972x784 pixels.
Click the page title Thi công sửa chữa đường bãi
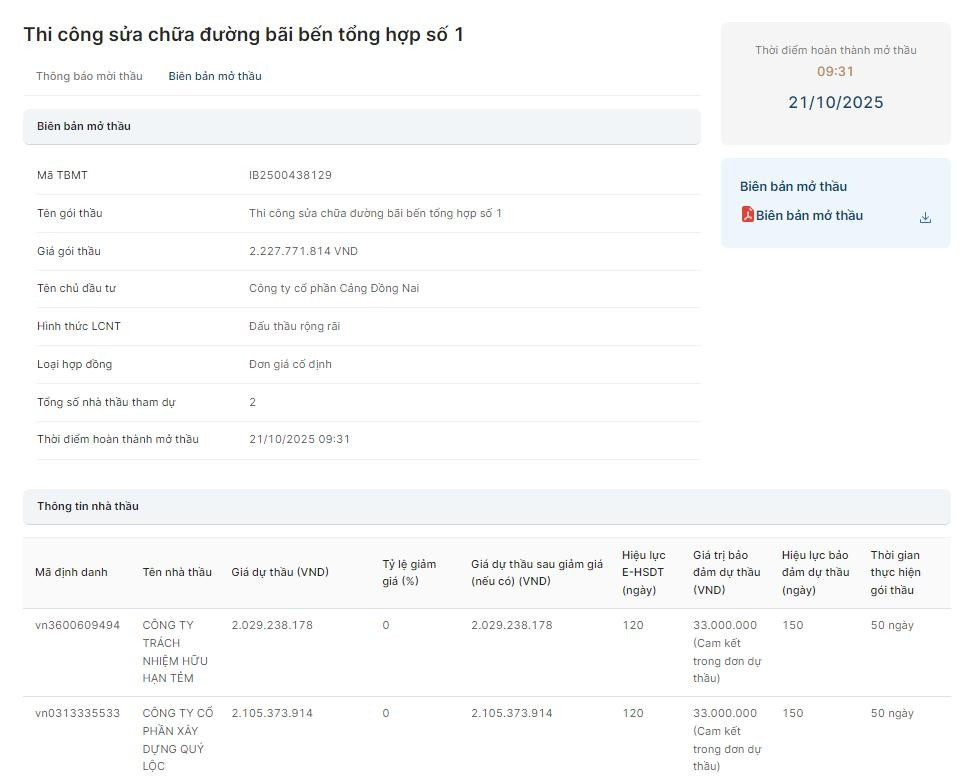pos(243,35)
